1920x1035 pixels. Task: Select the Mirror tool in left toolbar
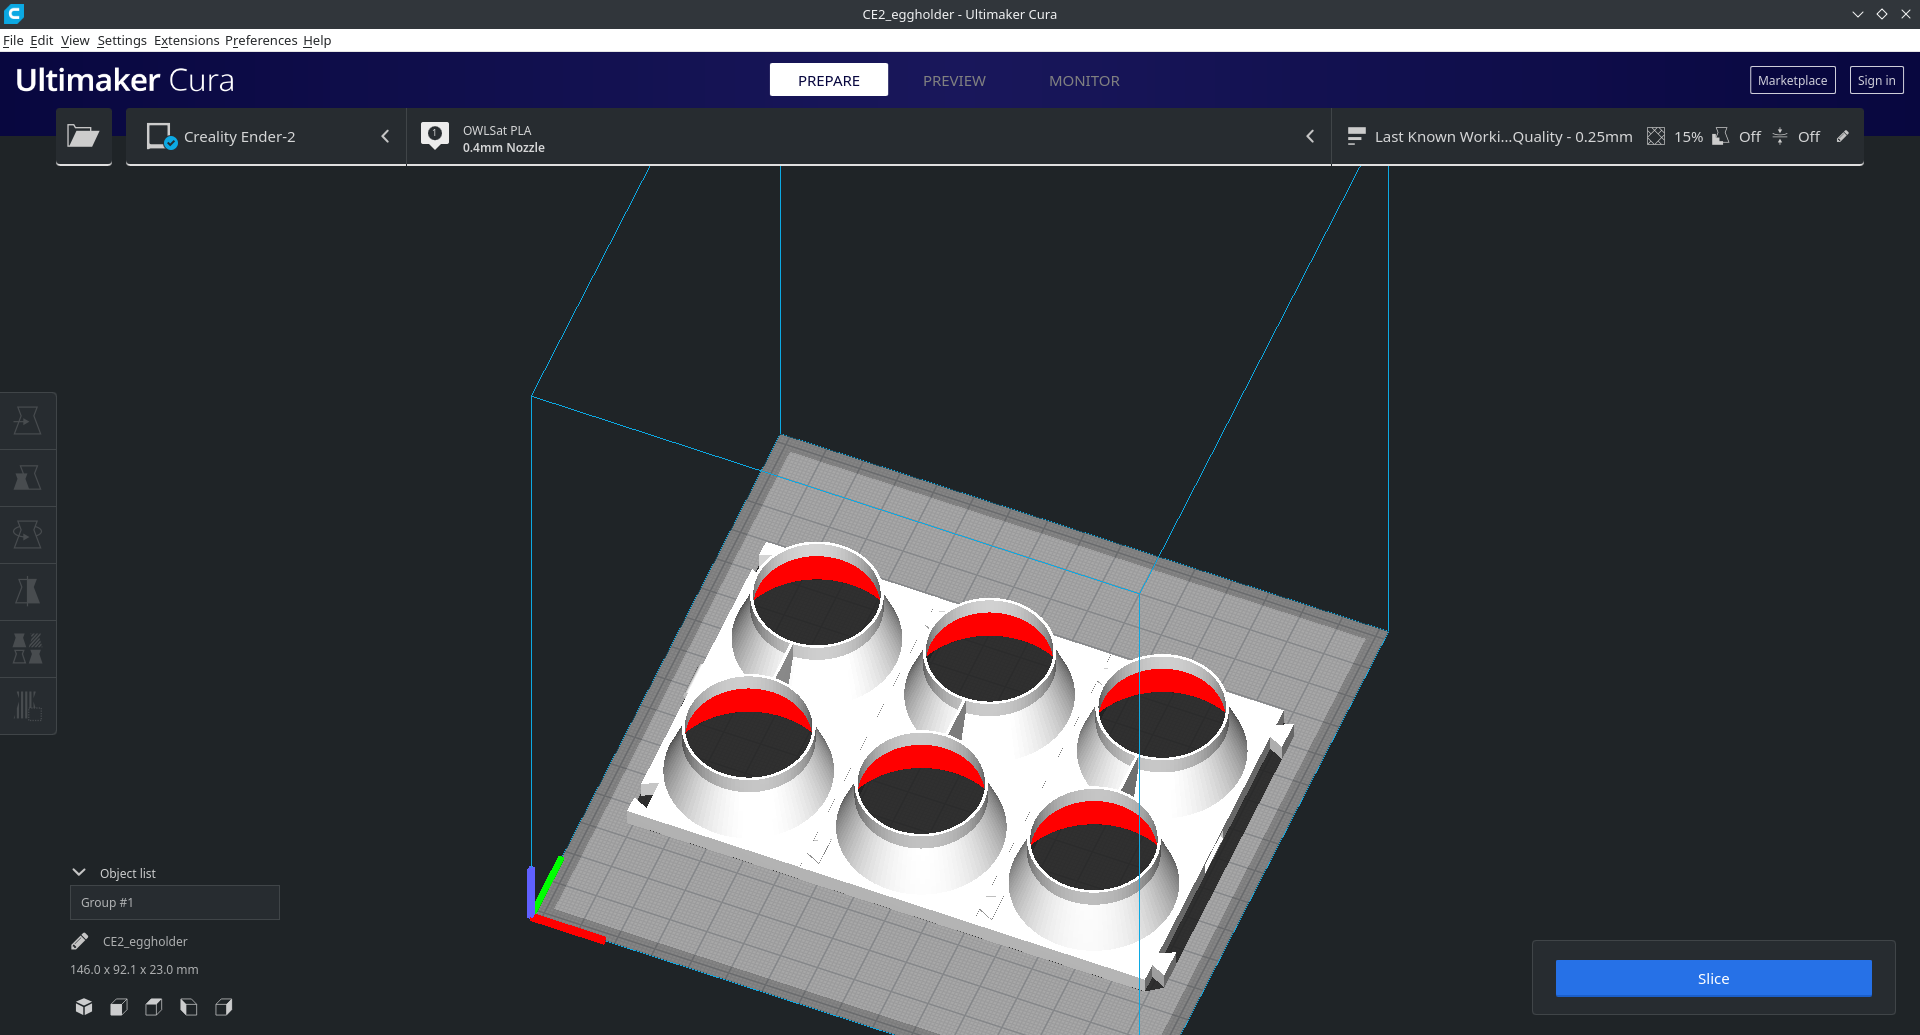(28, 592)
